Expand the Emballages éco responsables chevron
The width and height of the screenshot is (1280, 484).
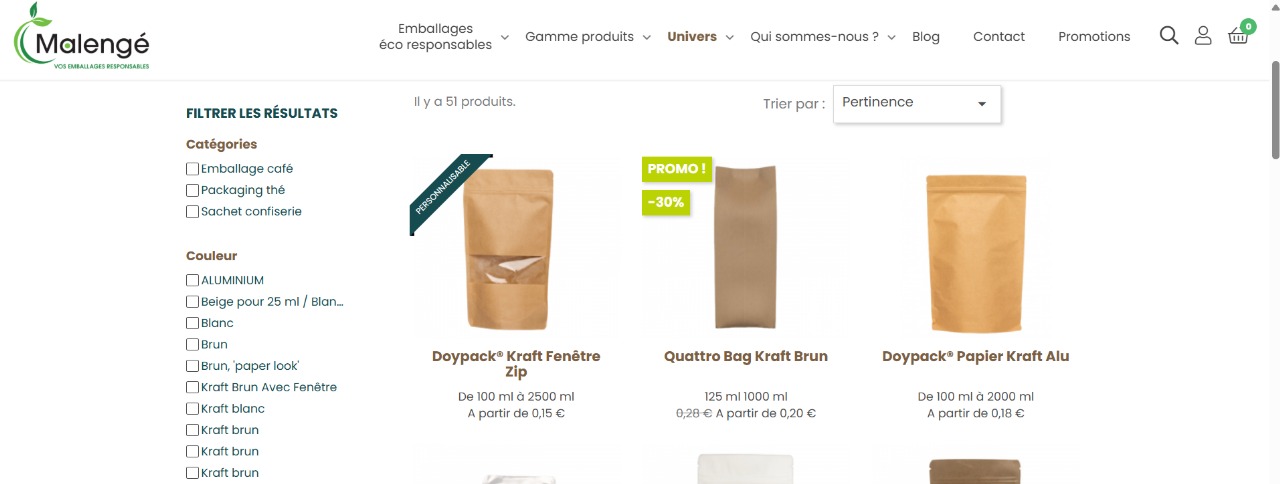504,38
